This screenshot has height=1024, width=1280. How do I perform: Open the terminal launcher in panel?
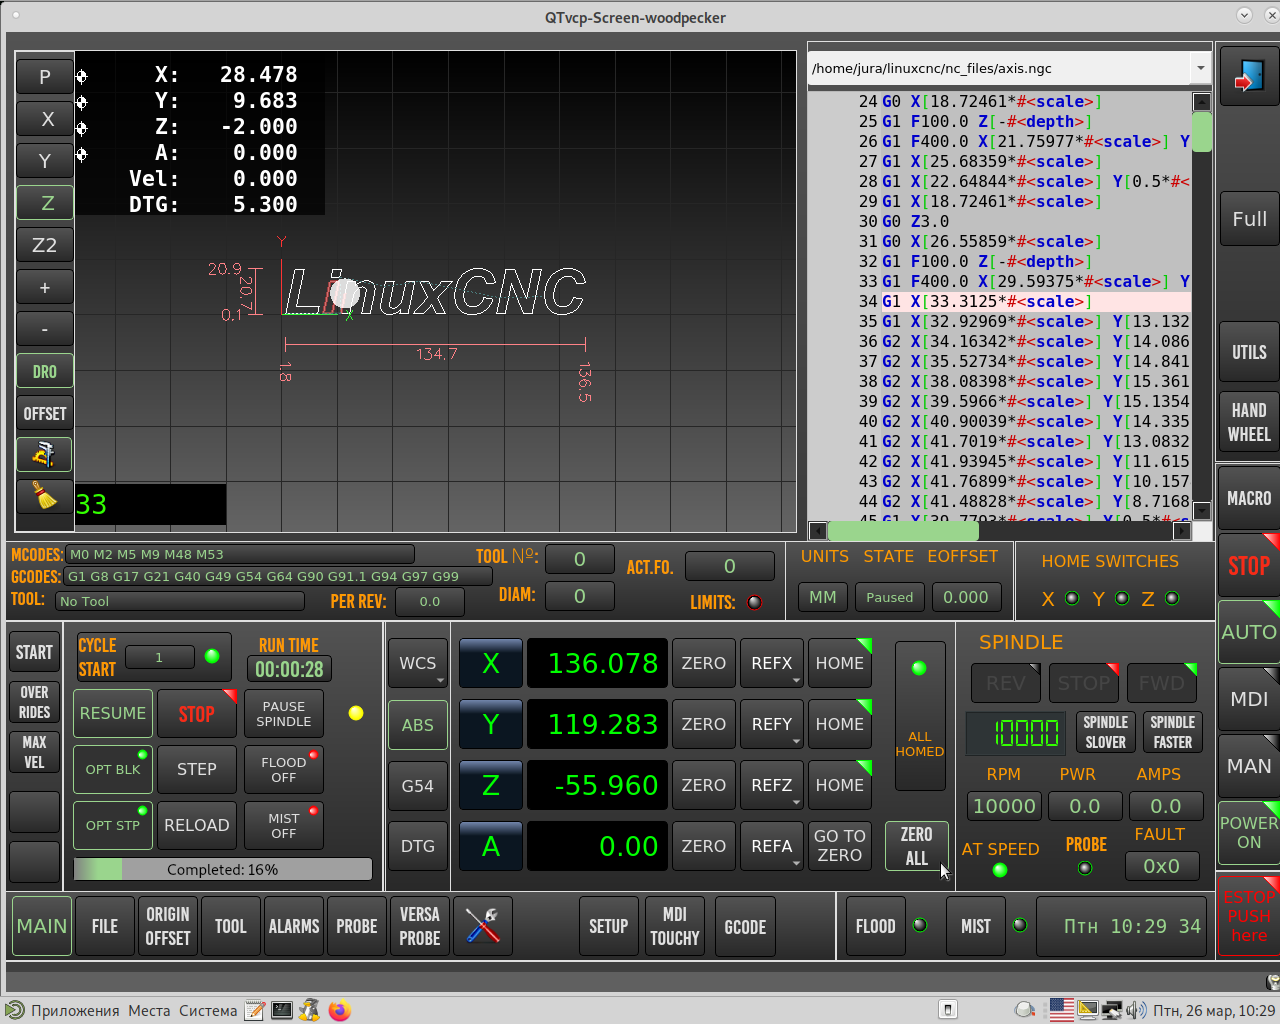point(282,1010)
